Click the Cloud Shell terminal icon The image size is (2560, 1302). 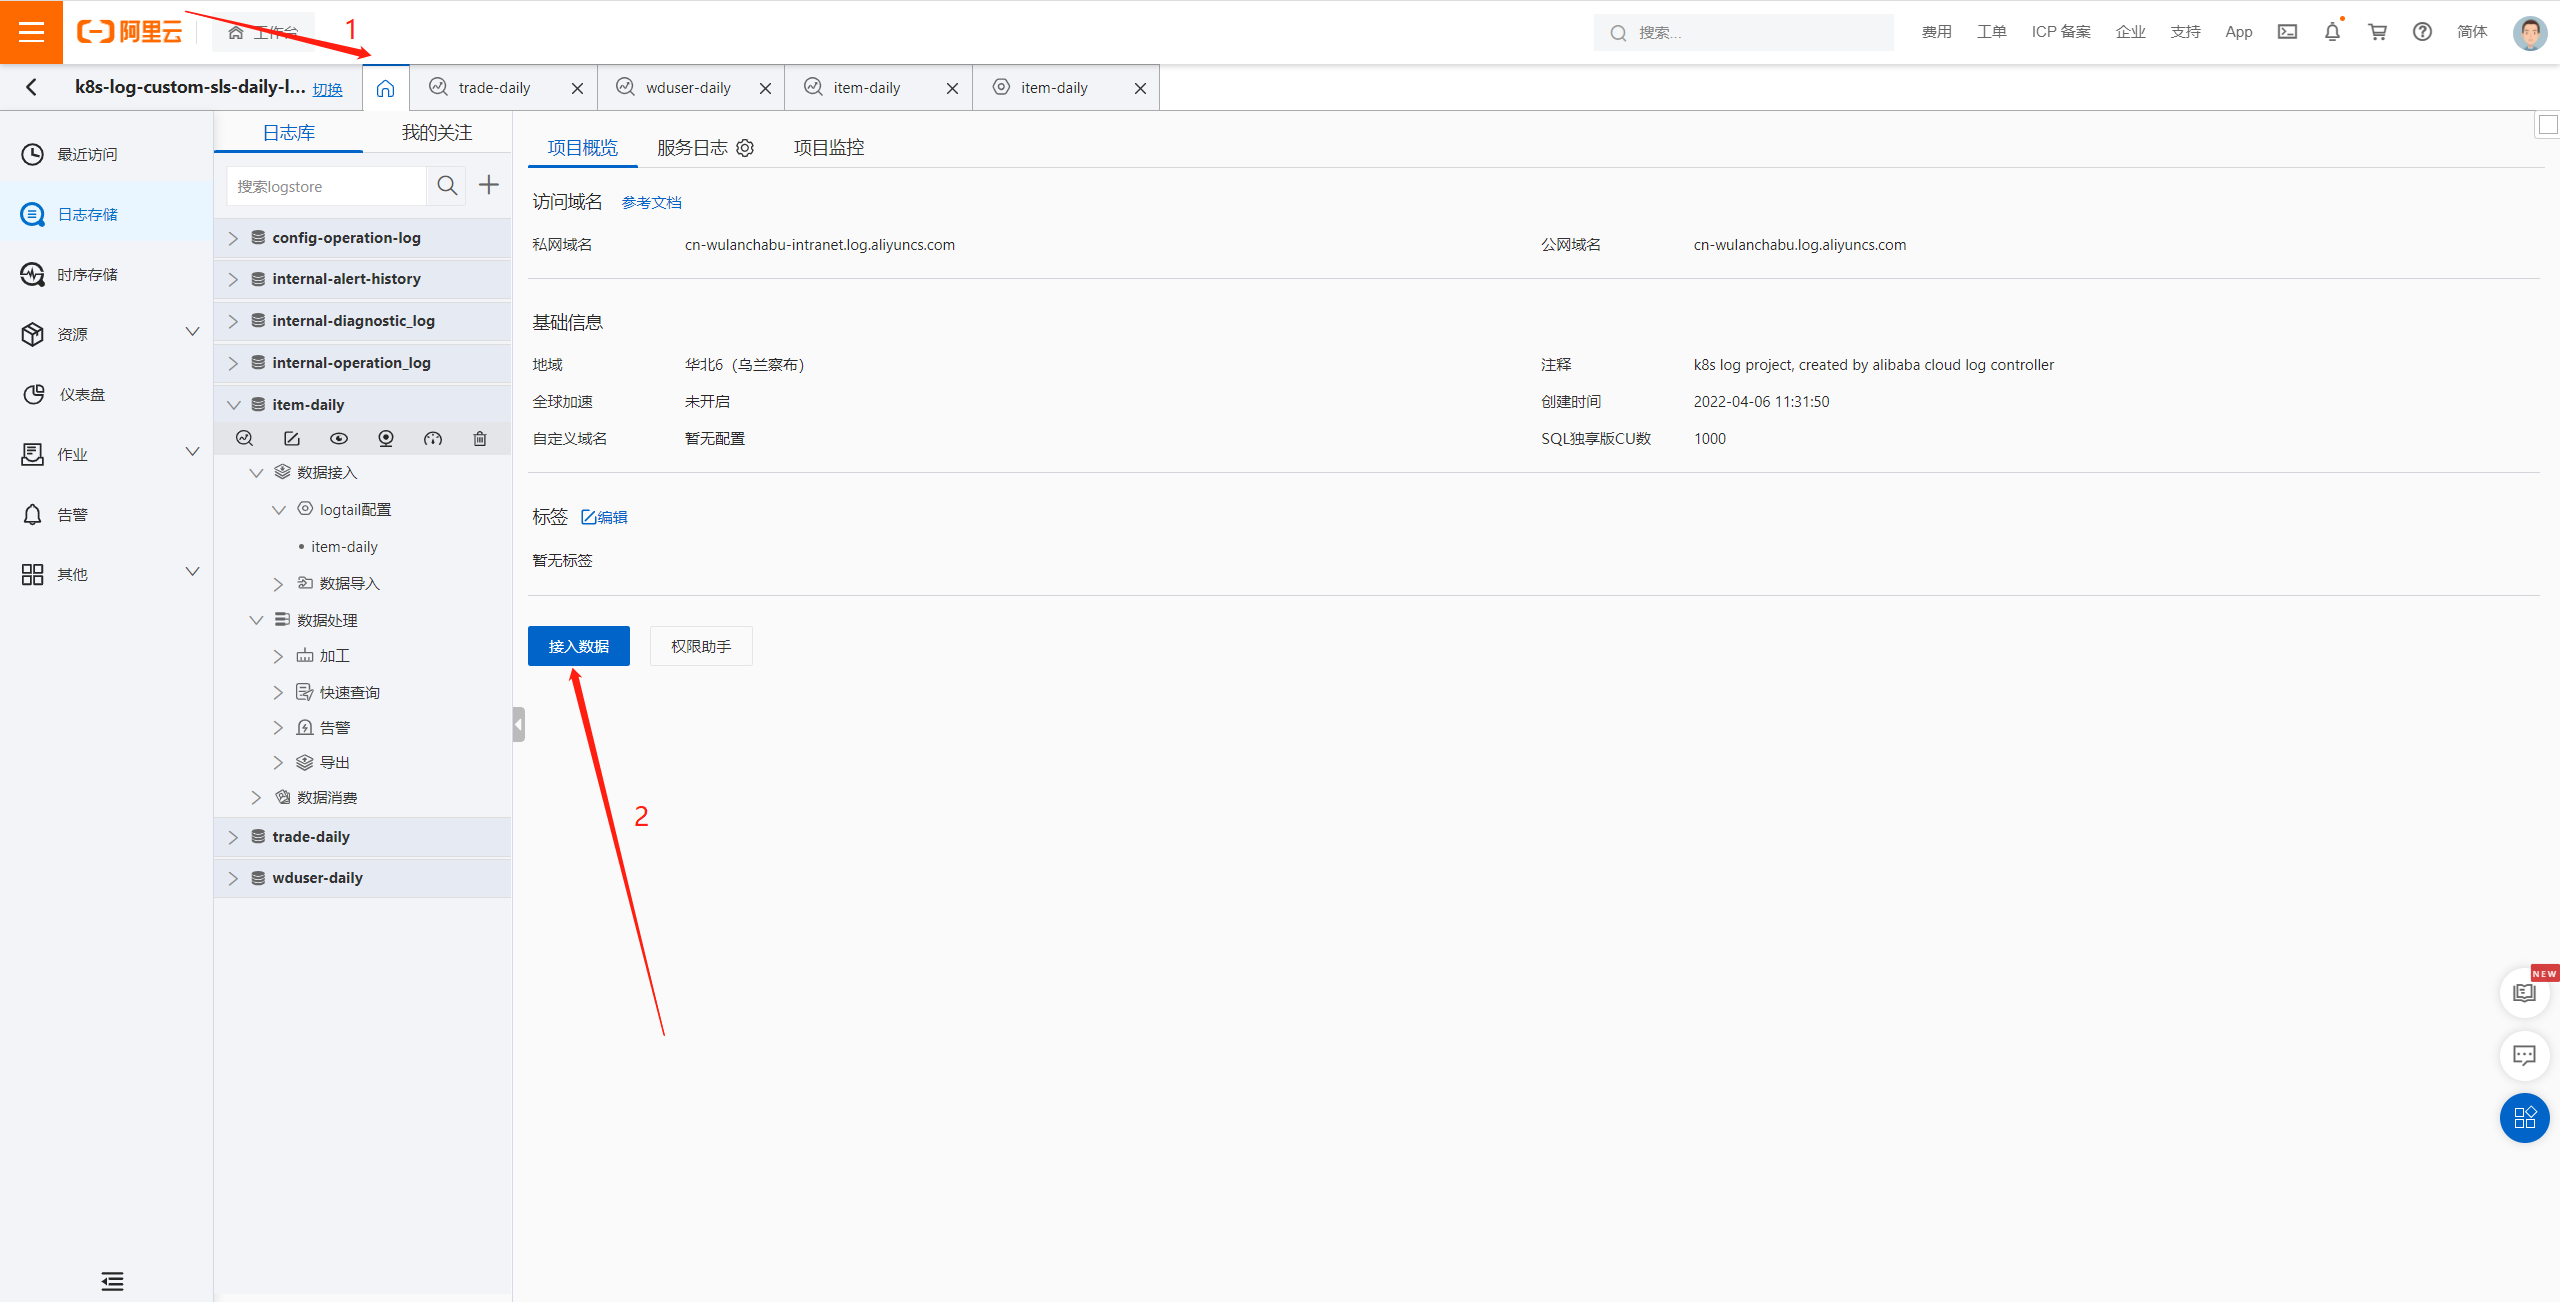(x=2287, y=32)
